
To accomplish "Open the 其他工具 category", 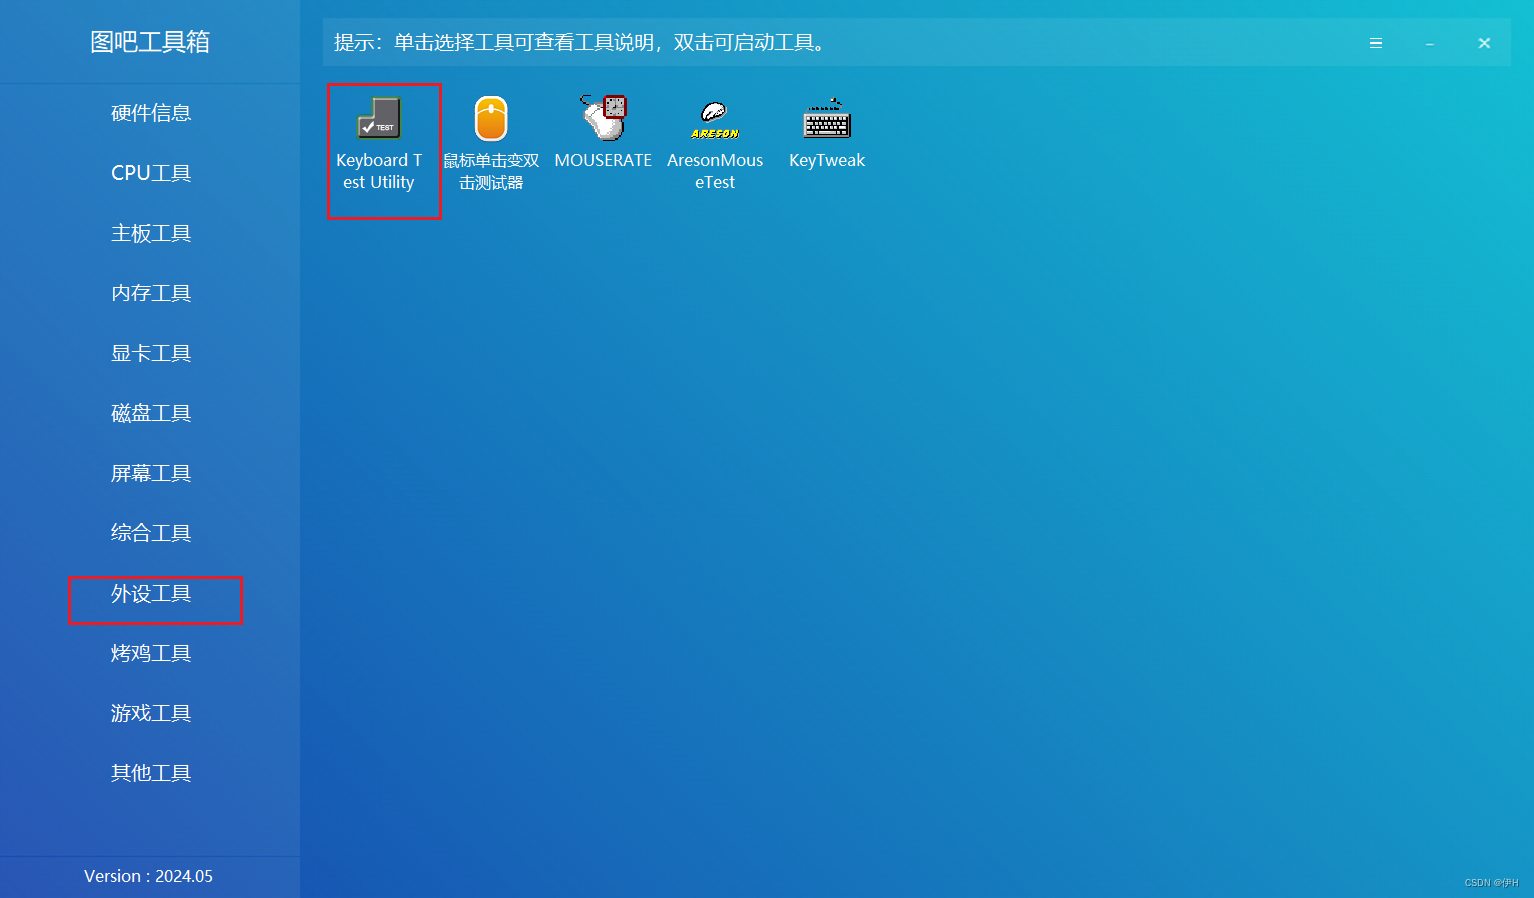I will [x=151, y=773].
